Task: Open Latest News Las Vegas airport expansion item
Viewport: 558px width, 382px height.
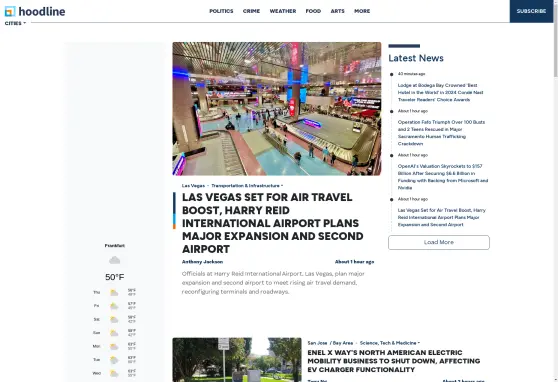Action: 442,218
